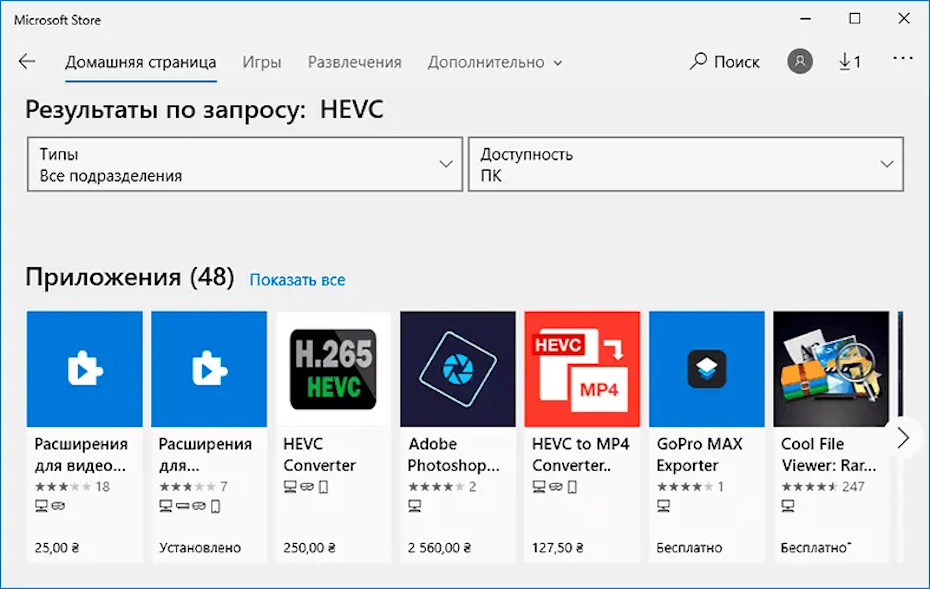This screenshot has height=589, width=930.
Task: Click PC device icon under GoPro MAX
Action: [x=663, y=506]
